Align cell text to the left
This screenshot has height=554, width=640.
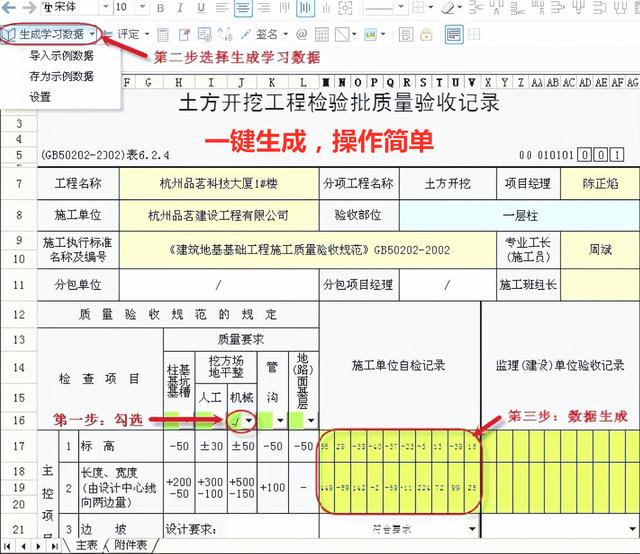point(222,8)
